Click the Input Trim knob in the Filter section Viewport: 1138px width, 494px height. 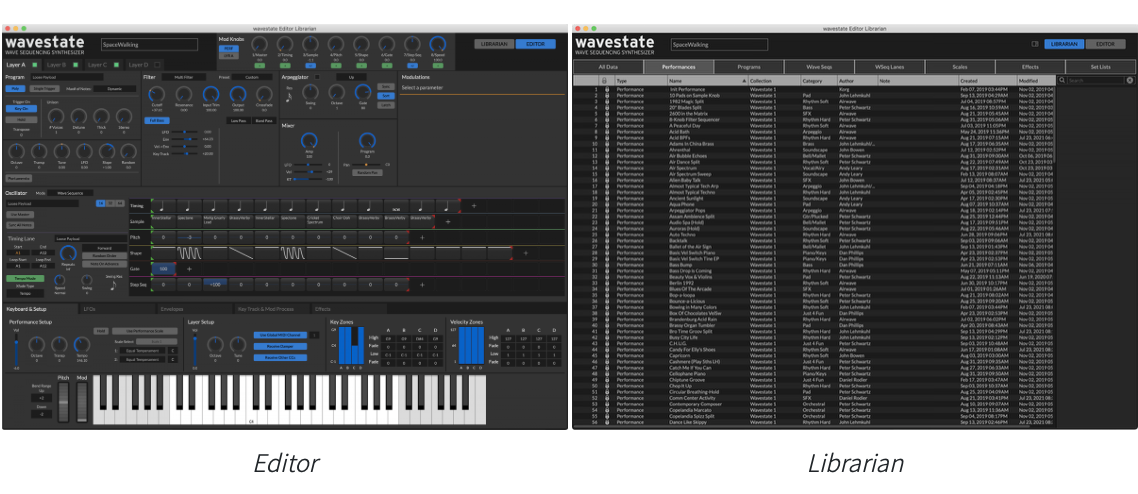coord(210,94)
